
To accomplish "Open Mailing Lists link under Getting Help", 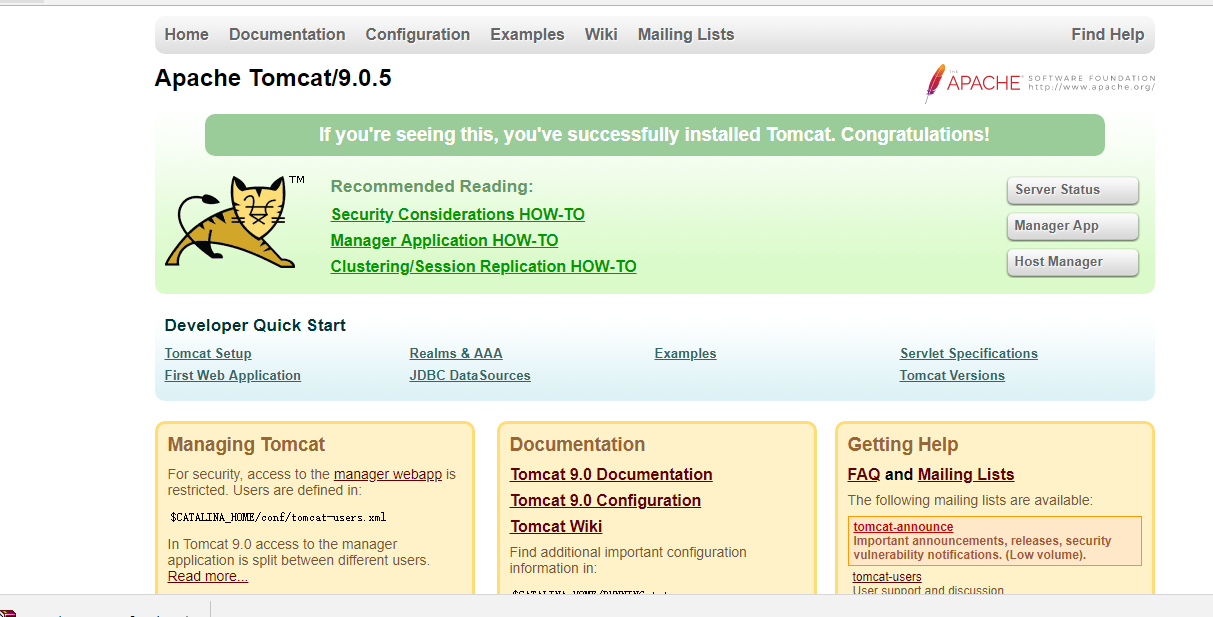I will pyautogui.click(x=966, y=474).
